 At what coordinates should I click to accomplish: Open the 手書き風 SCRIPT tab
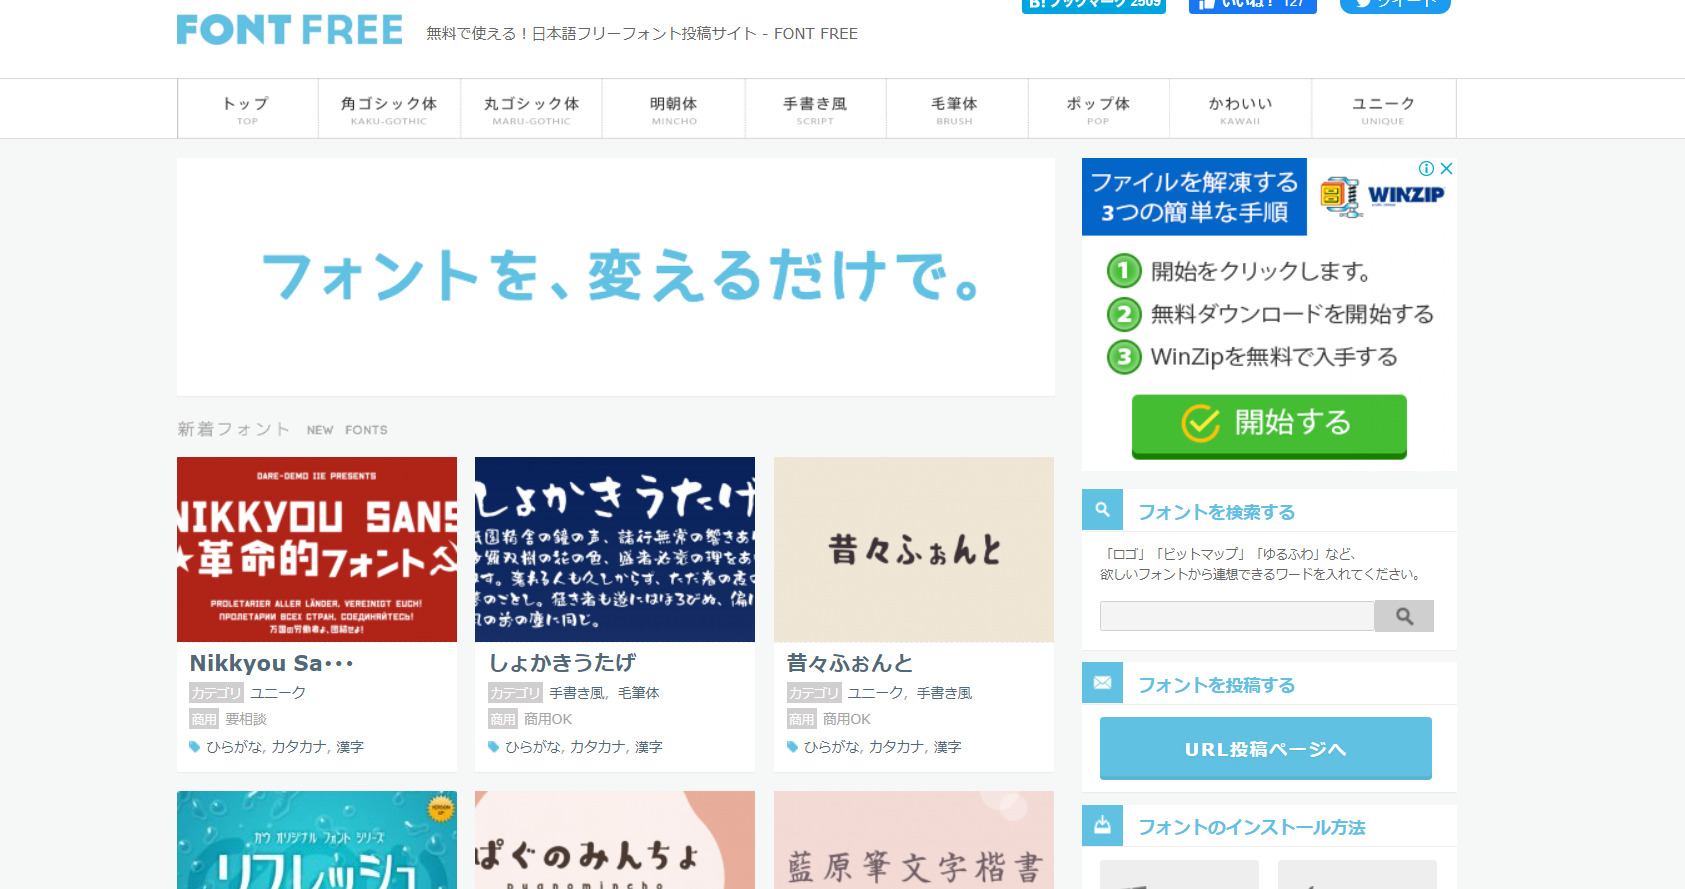tap(815, 109)
